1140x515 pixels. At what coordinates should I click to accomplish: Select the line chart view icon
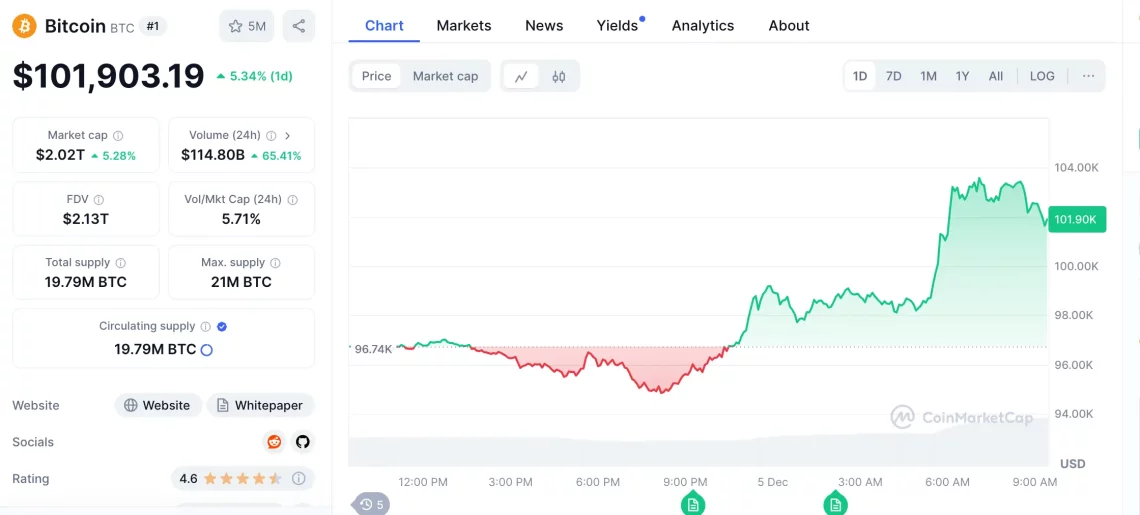point(521,76)
